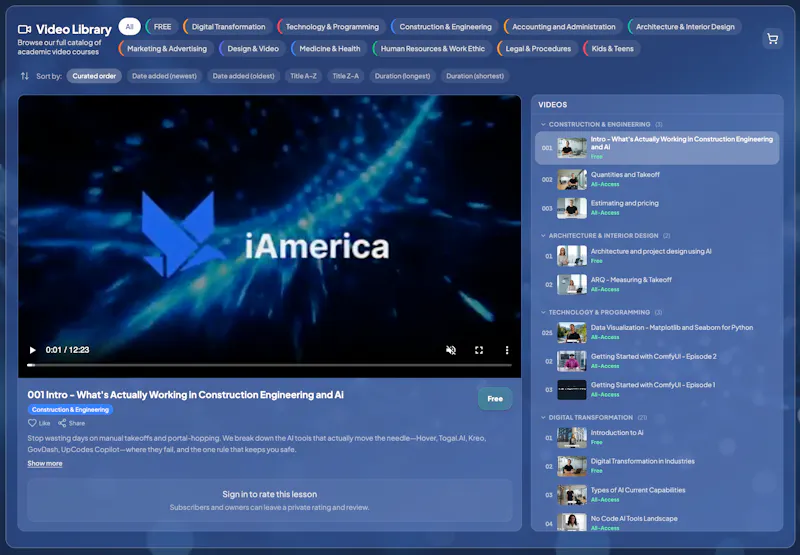
Task: Filter by Marketing & Advertising
Action: point(166,48)
